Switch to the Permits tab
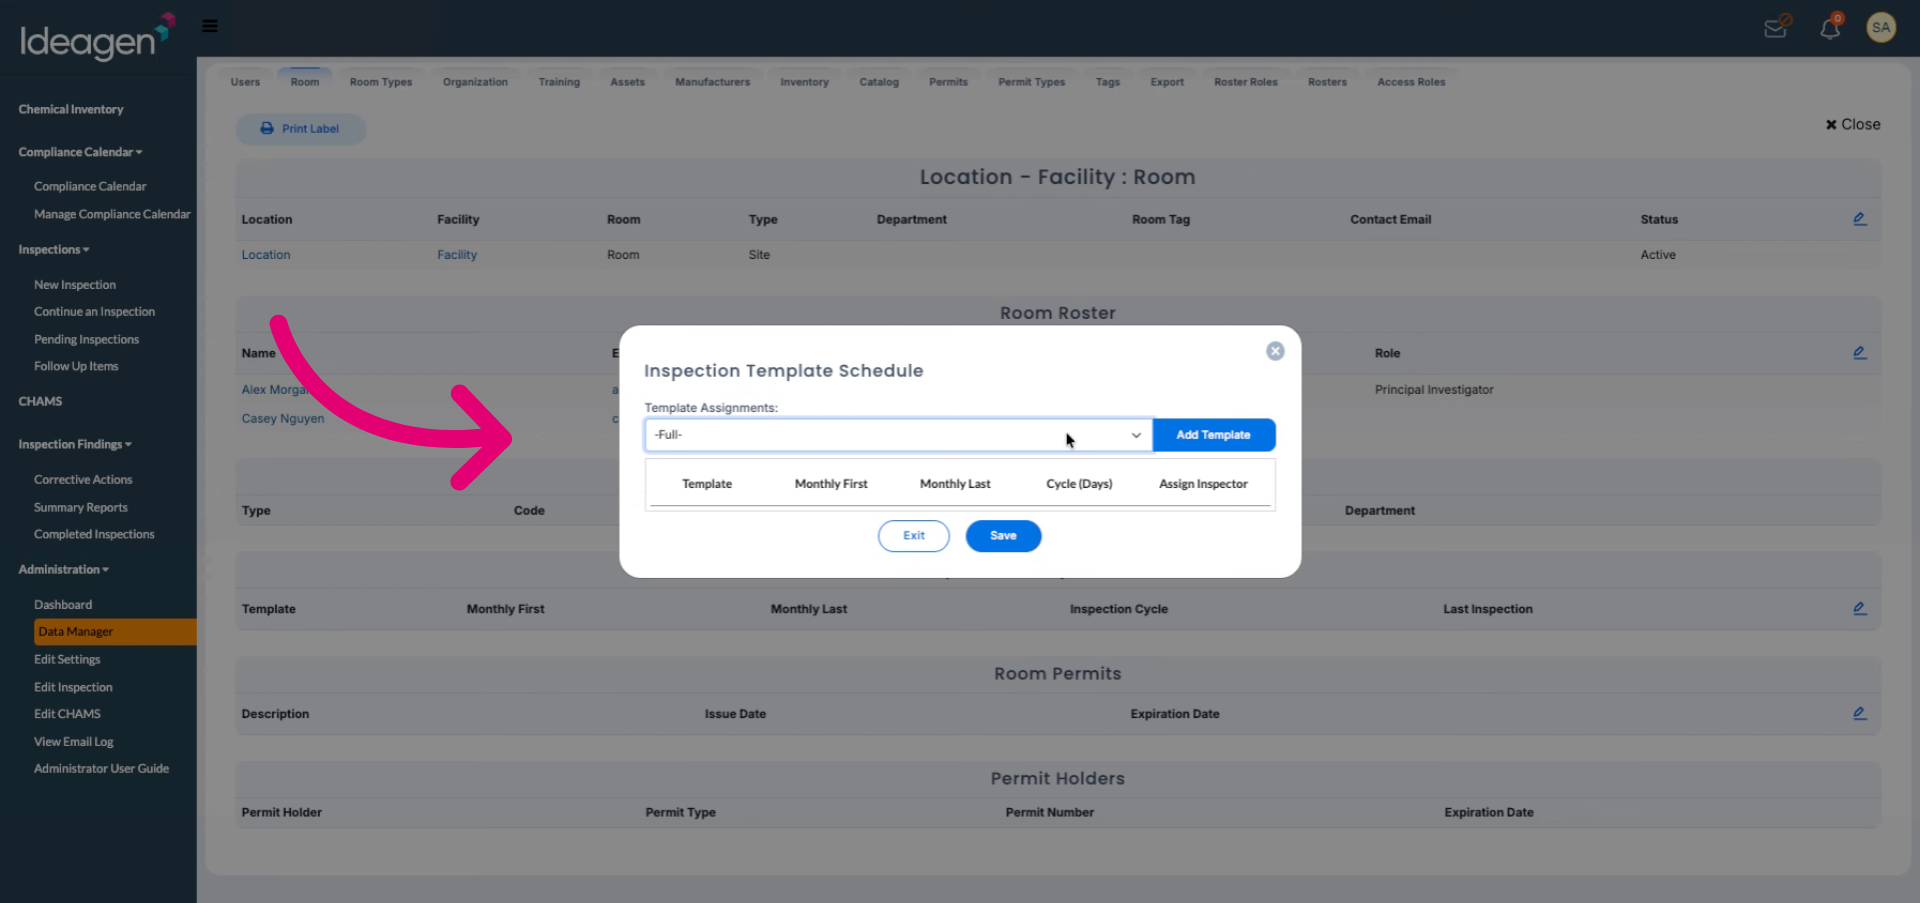 tap(948, 82)
